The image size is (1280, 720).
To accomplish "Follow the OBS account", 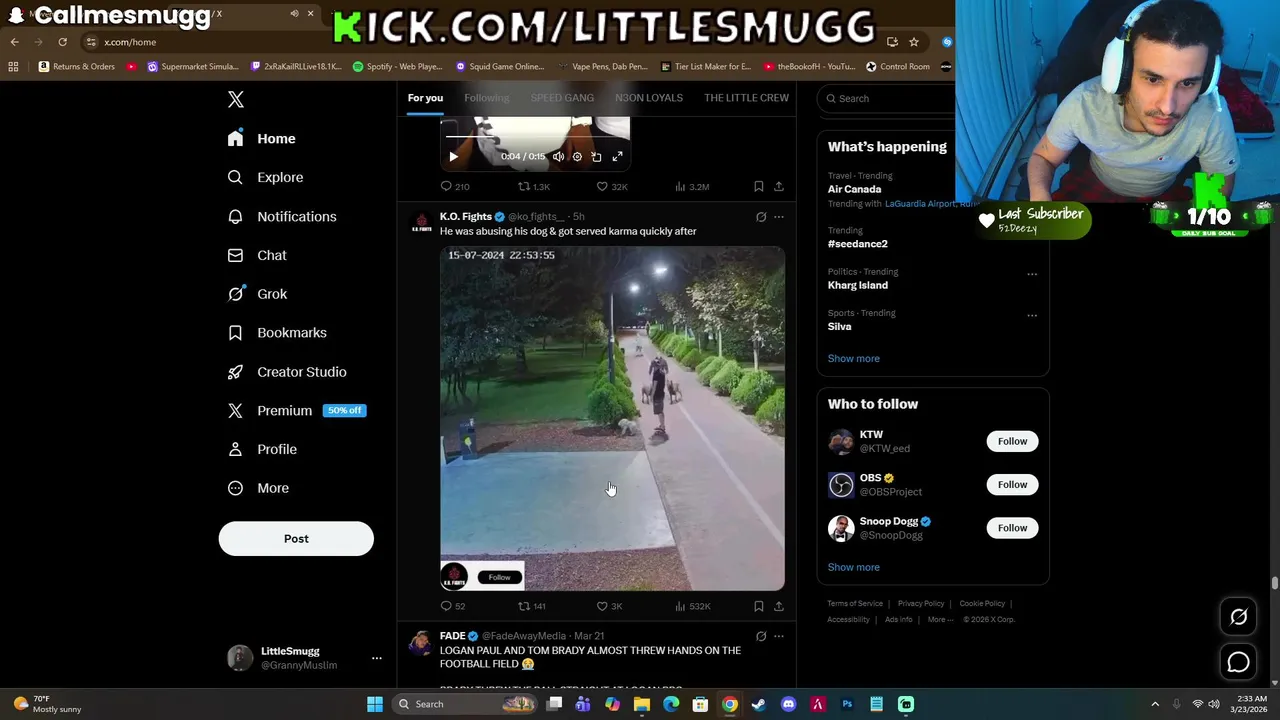I will click(1012, 485).
